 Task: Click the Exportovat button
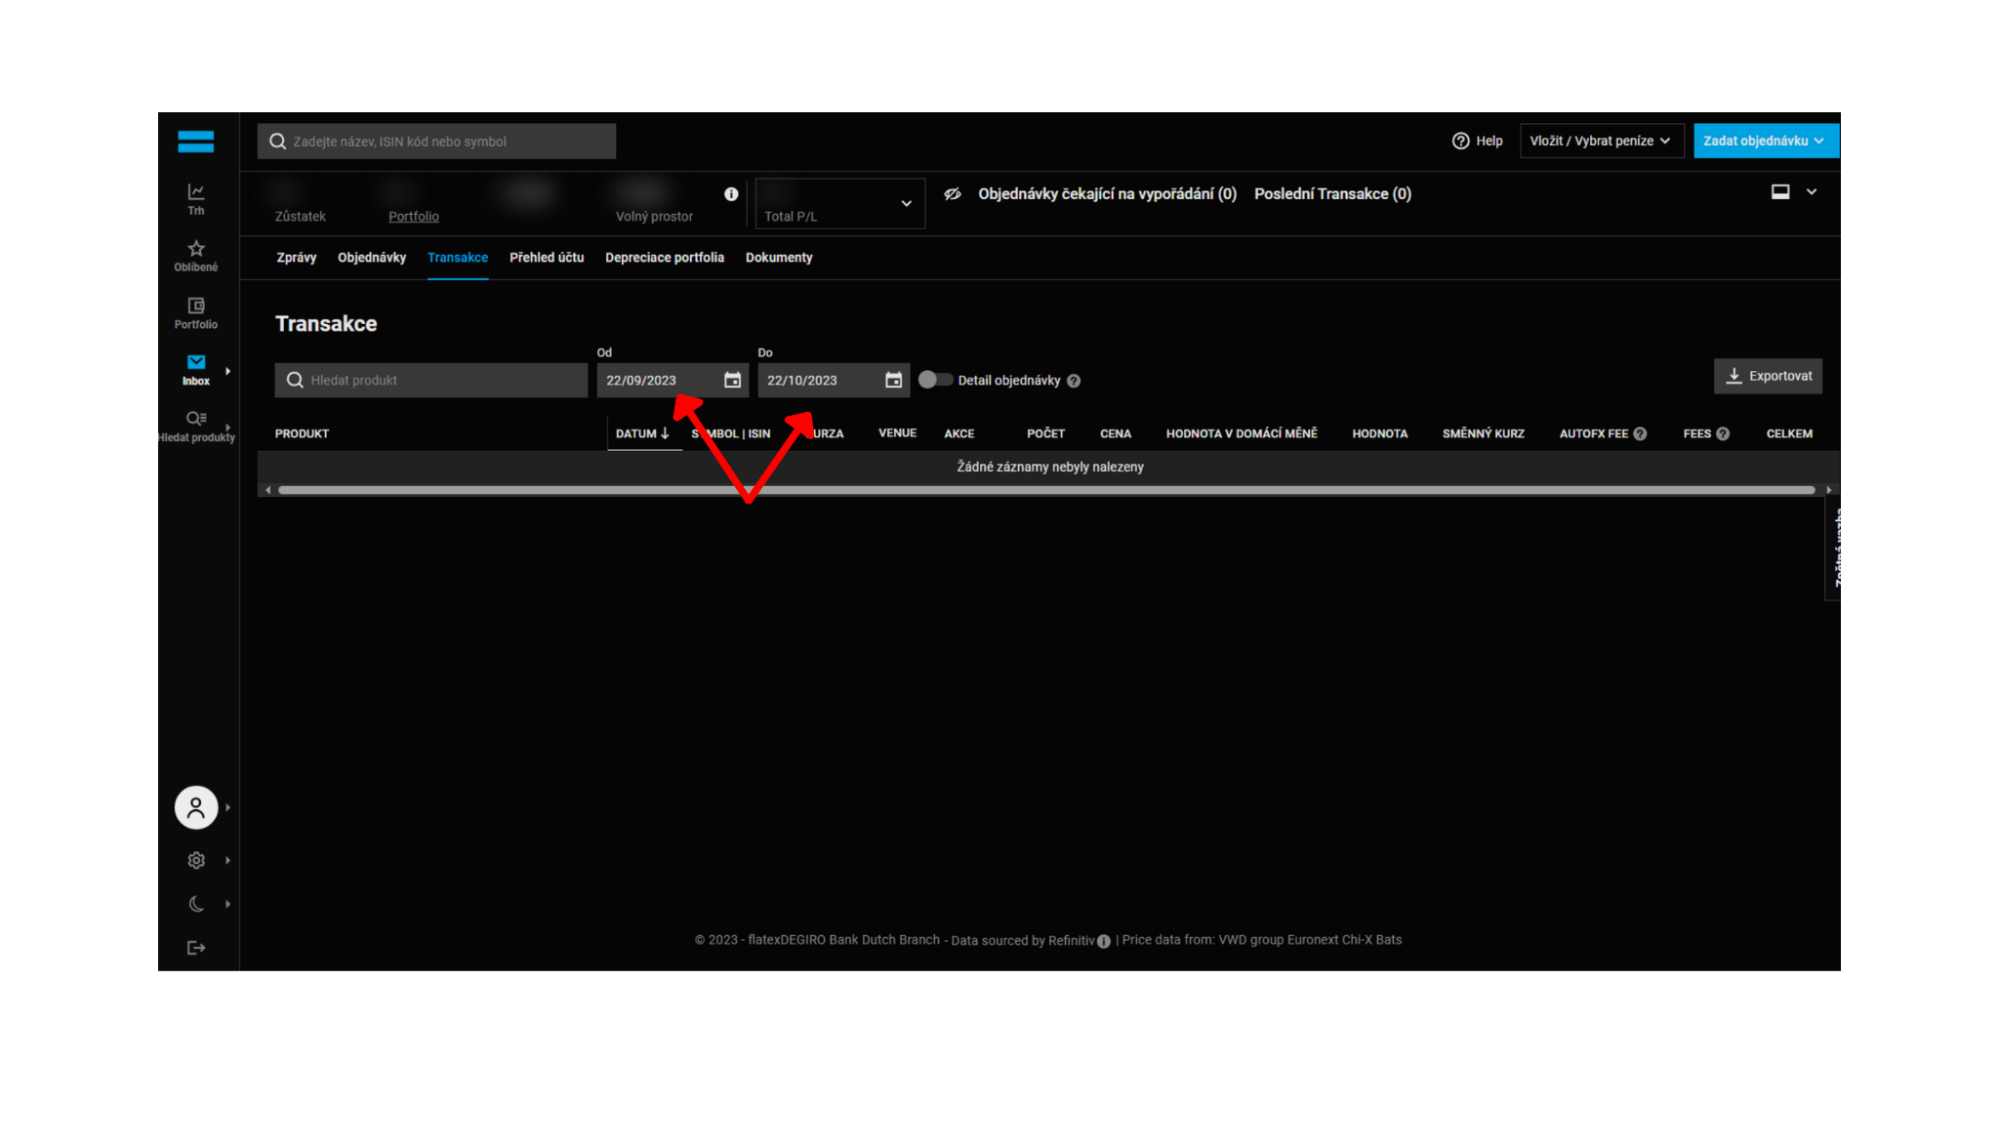coord(1767,376)
